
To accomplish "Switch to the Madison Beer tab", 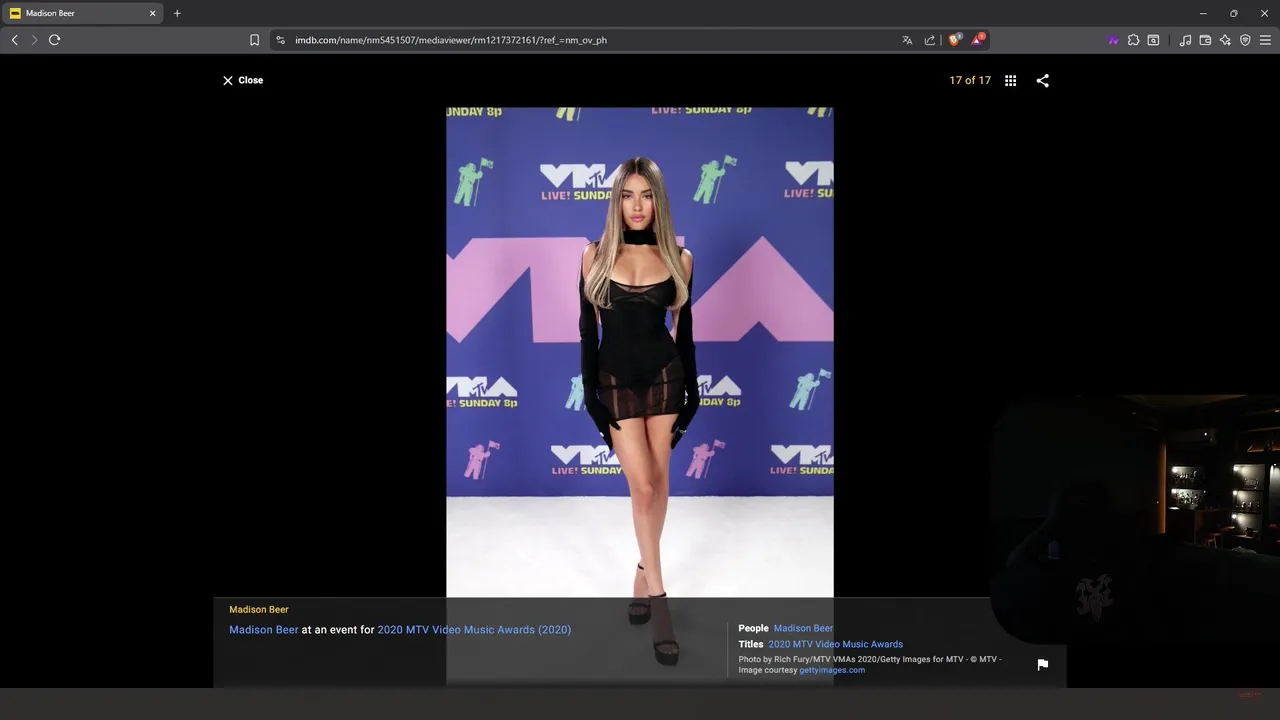I will coord(82,13).
